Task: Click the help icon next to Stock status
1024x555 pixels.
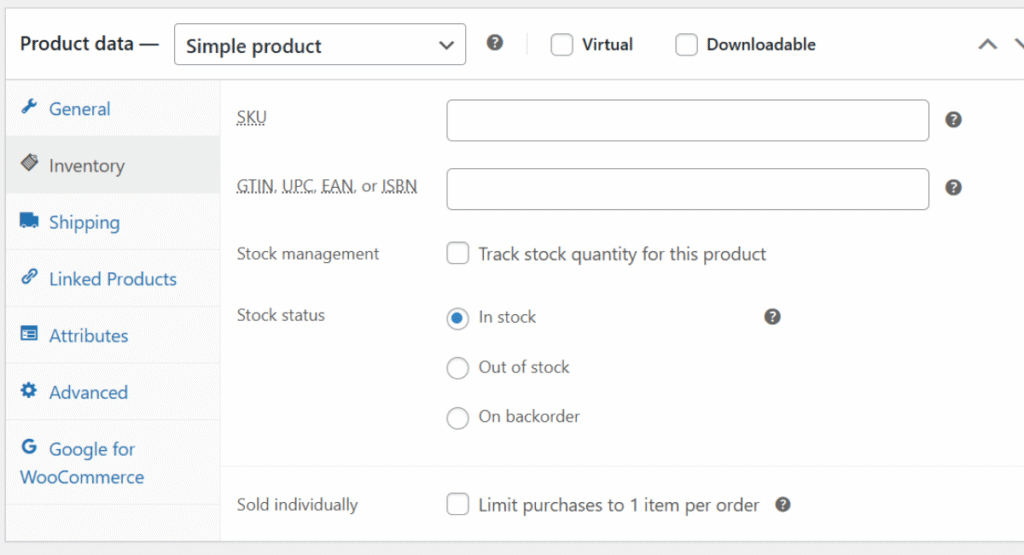Action: tap(772, 317)
